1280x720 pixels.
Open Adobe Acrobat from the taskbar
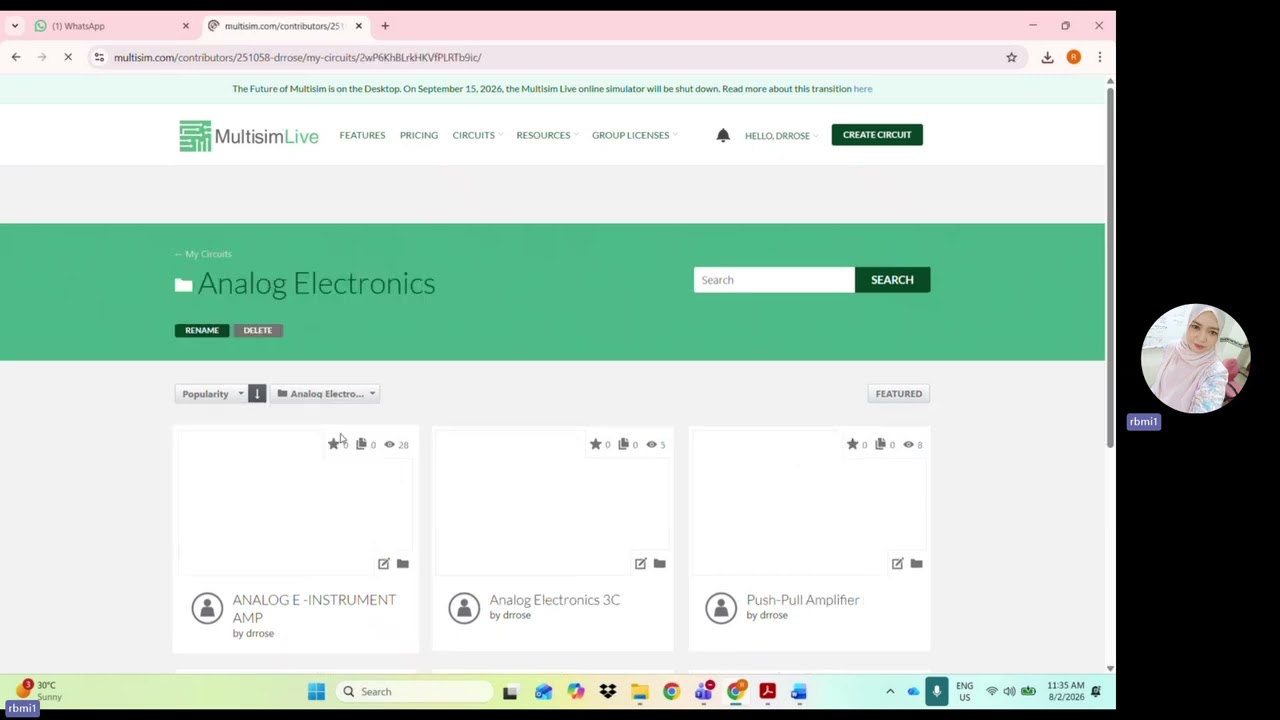[x=767, y=691]
